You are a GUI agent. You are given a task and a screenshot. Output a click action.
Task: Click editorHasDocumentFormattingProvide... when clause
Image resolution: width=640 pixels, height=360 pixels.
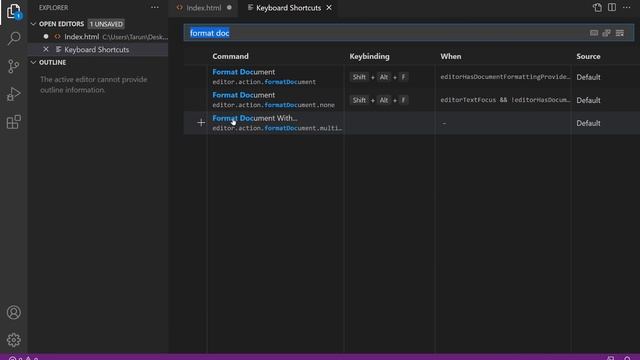pyautogui.click(x=505, y=77)
